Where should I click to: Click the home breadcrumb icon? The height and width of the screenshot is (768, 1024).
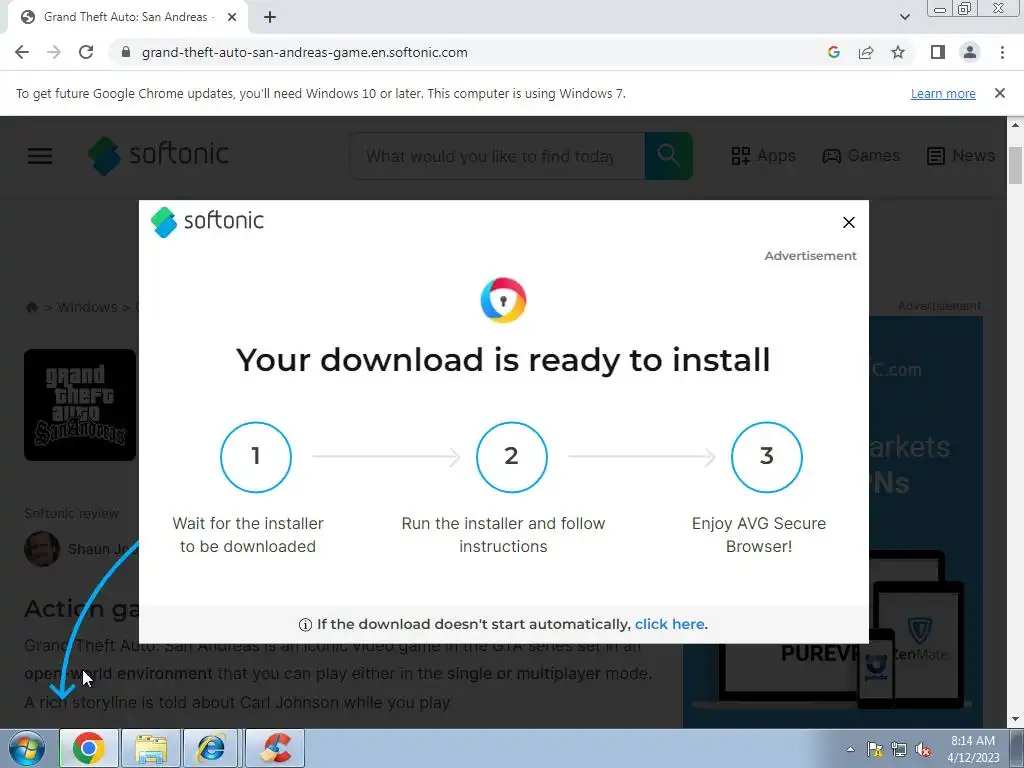click(x=31, y=307)
